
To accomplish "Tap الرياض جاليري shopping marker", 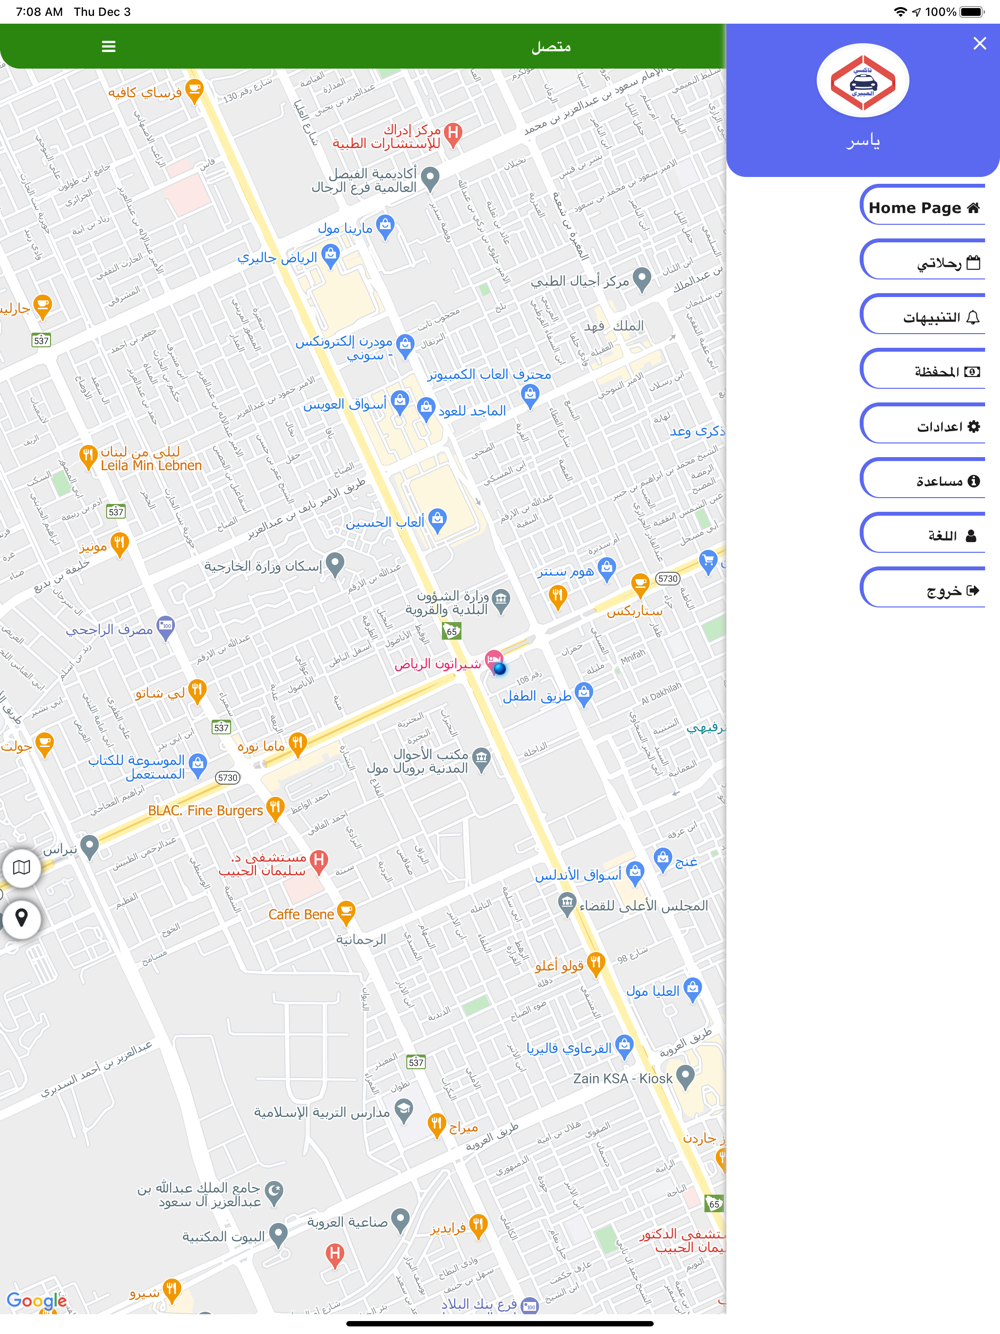I will (x=331, y=255).
